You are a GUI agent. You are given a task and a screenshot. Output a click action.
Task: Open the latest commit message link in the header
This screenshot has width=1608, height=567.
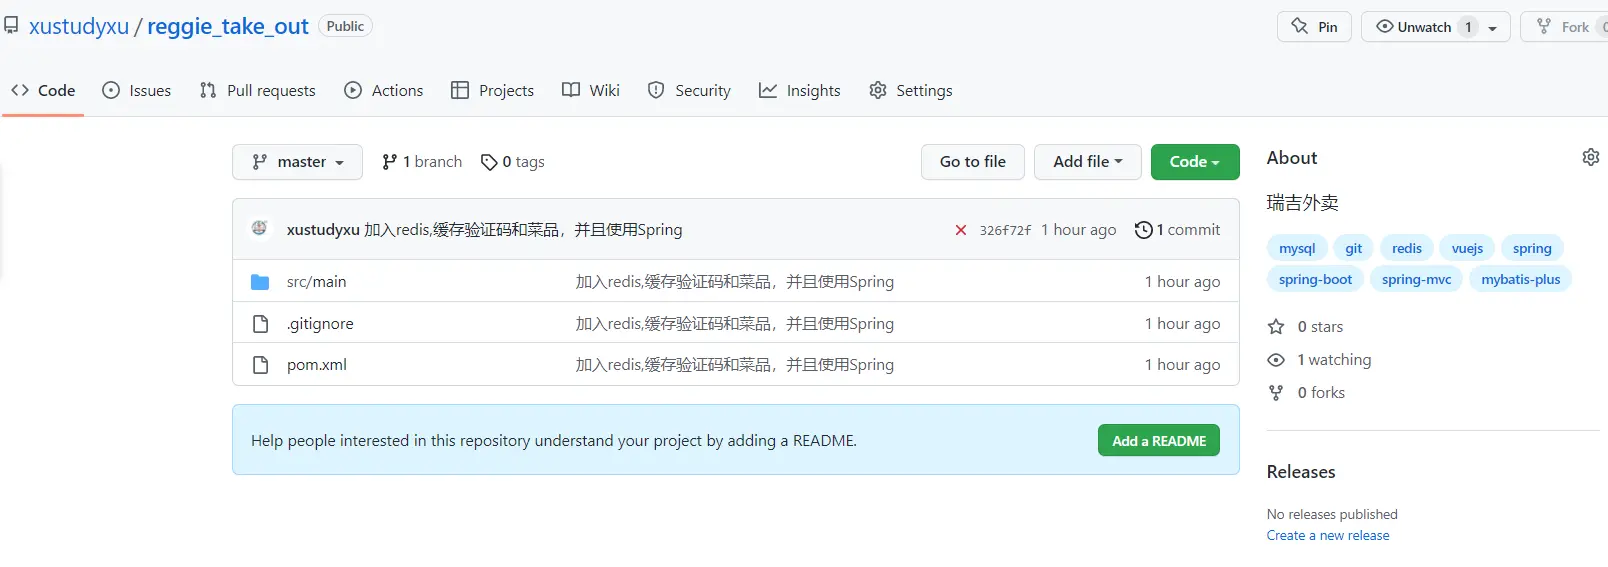(523, 229)
